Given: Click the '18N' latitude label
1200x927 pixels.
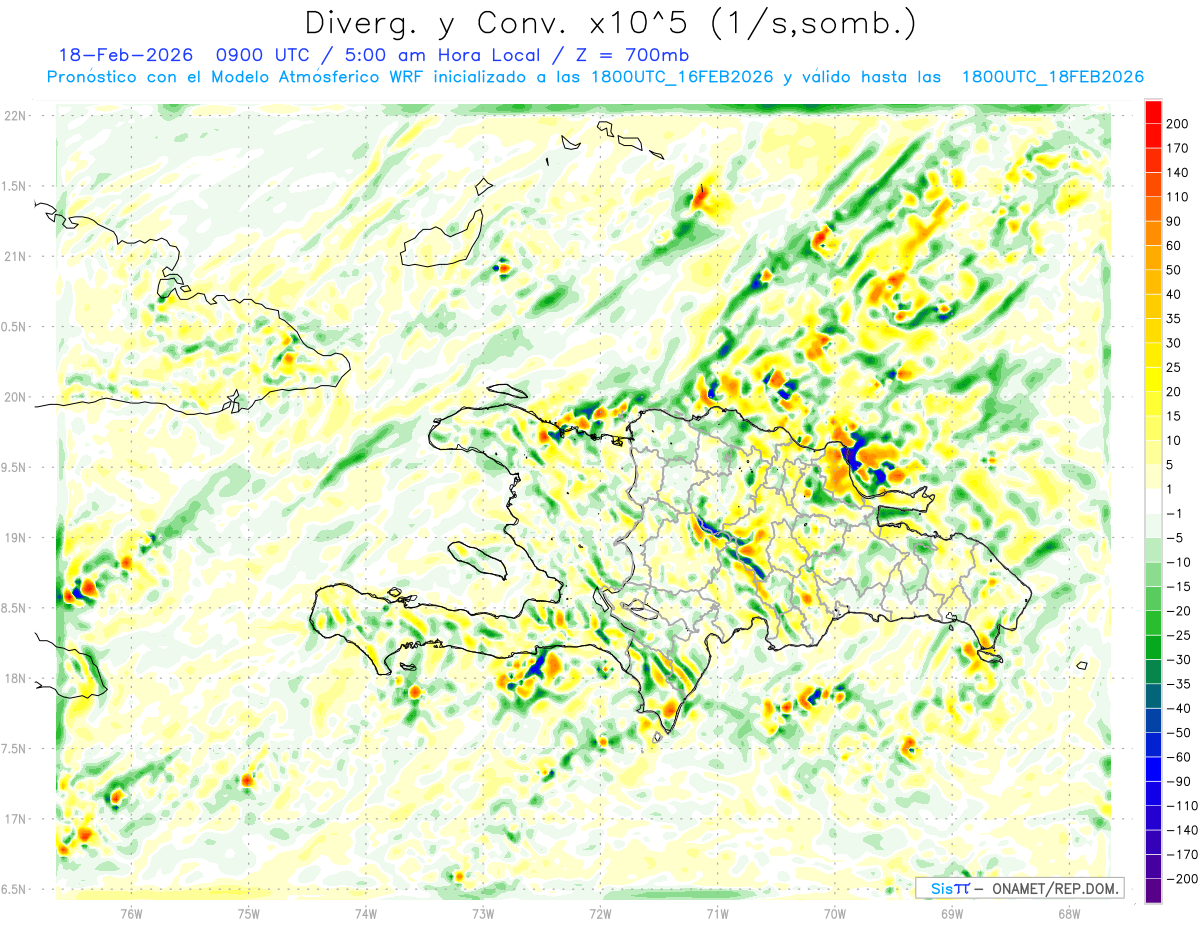Looking at the screenshot, I should (15, 678).
